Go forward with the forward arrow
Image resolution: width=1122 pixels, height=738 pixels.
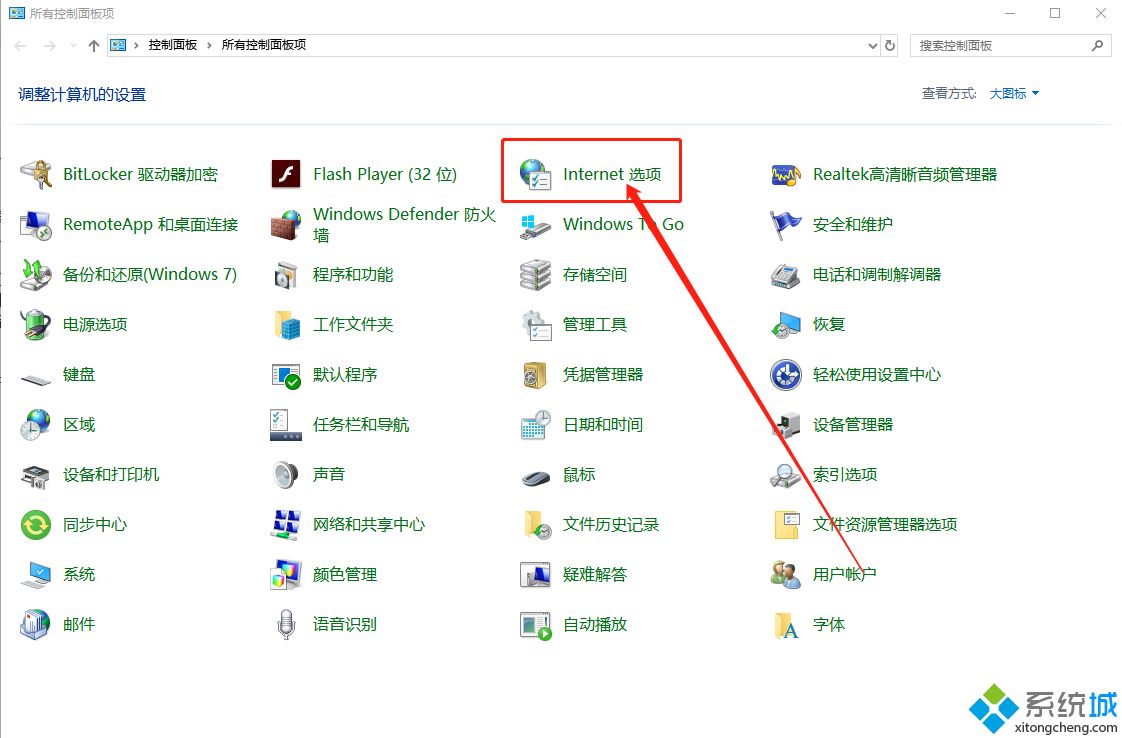coord(49,46)
